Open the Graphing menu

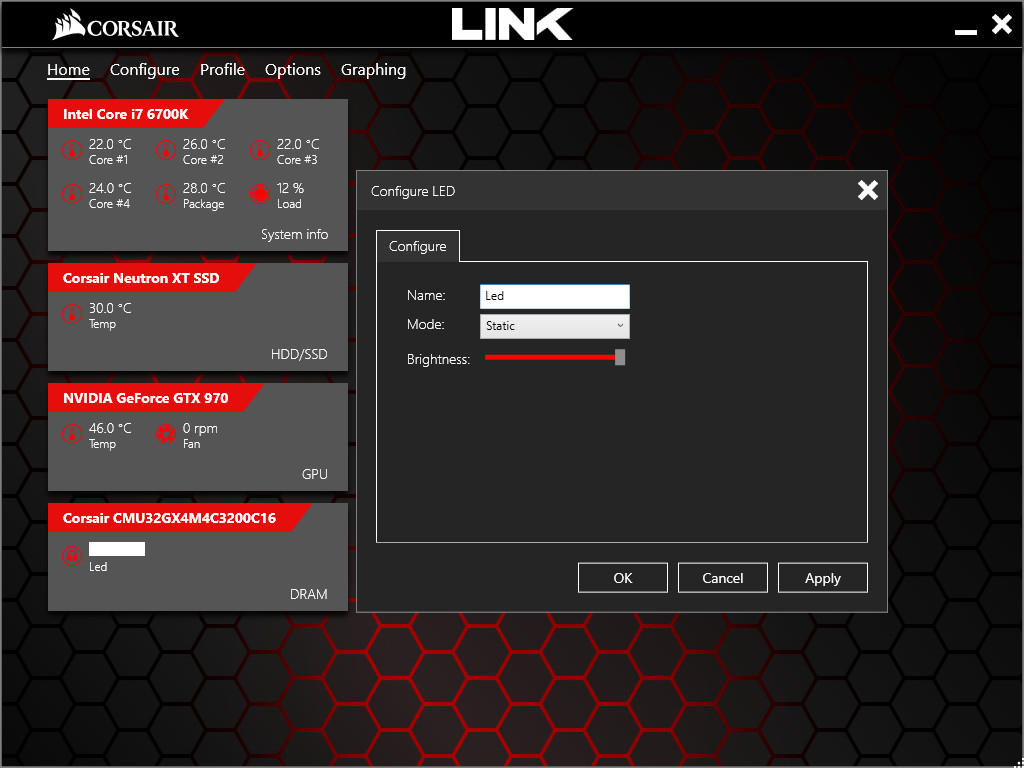[x=374, y=70]
